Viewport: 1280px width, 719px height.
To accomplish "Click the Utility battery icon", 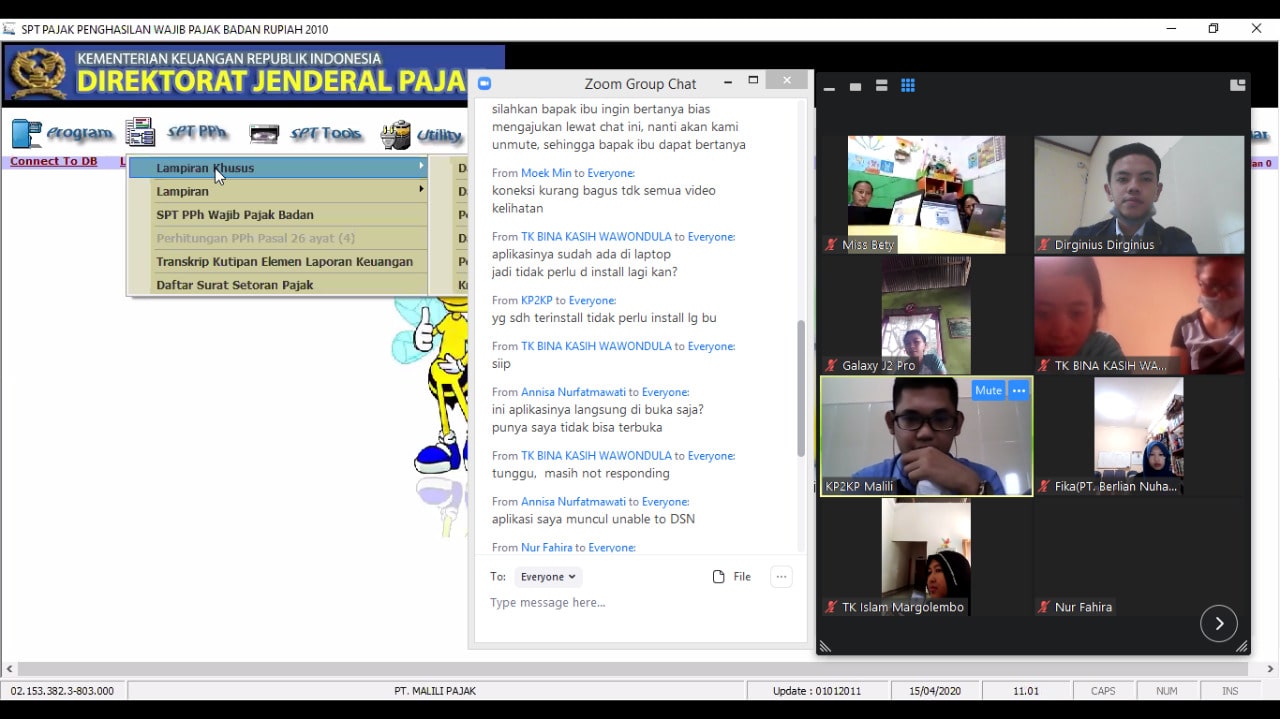I will (x=396, y=134).
